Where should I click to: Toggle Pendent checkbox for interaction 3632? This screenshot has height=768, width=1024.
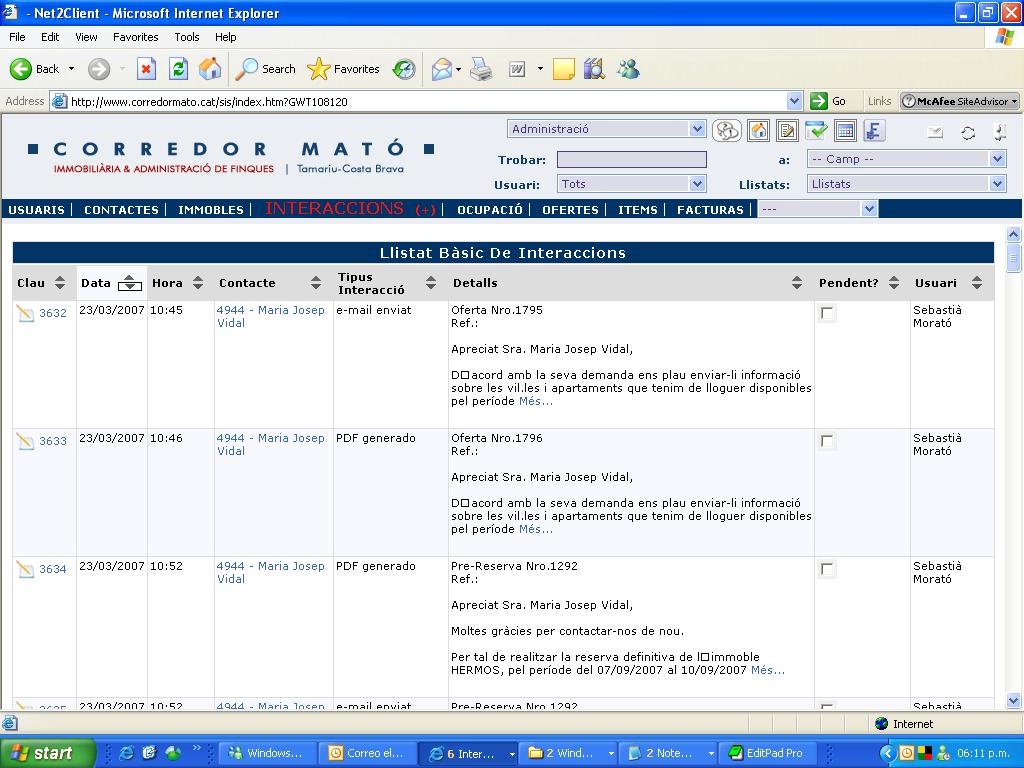(827, 313)
